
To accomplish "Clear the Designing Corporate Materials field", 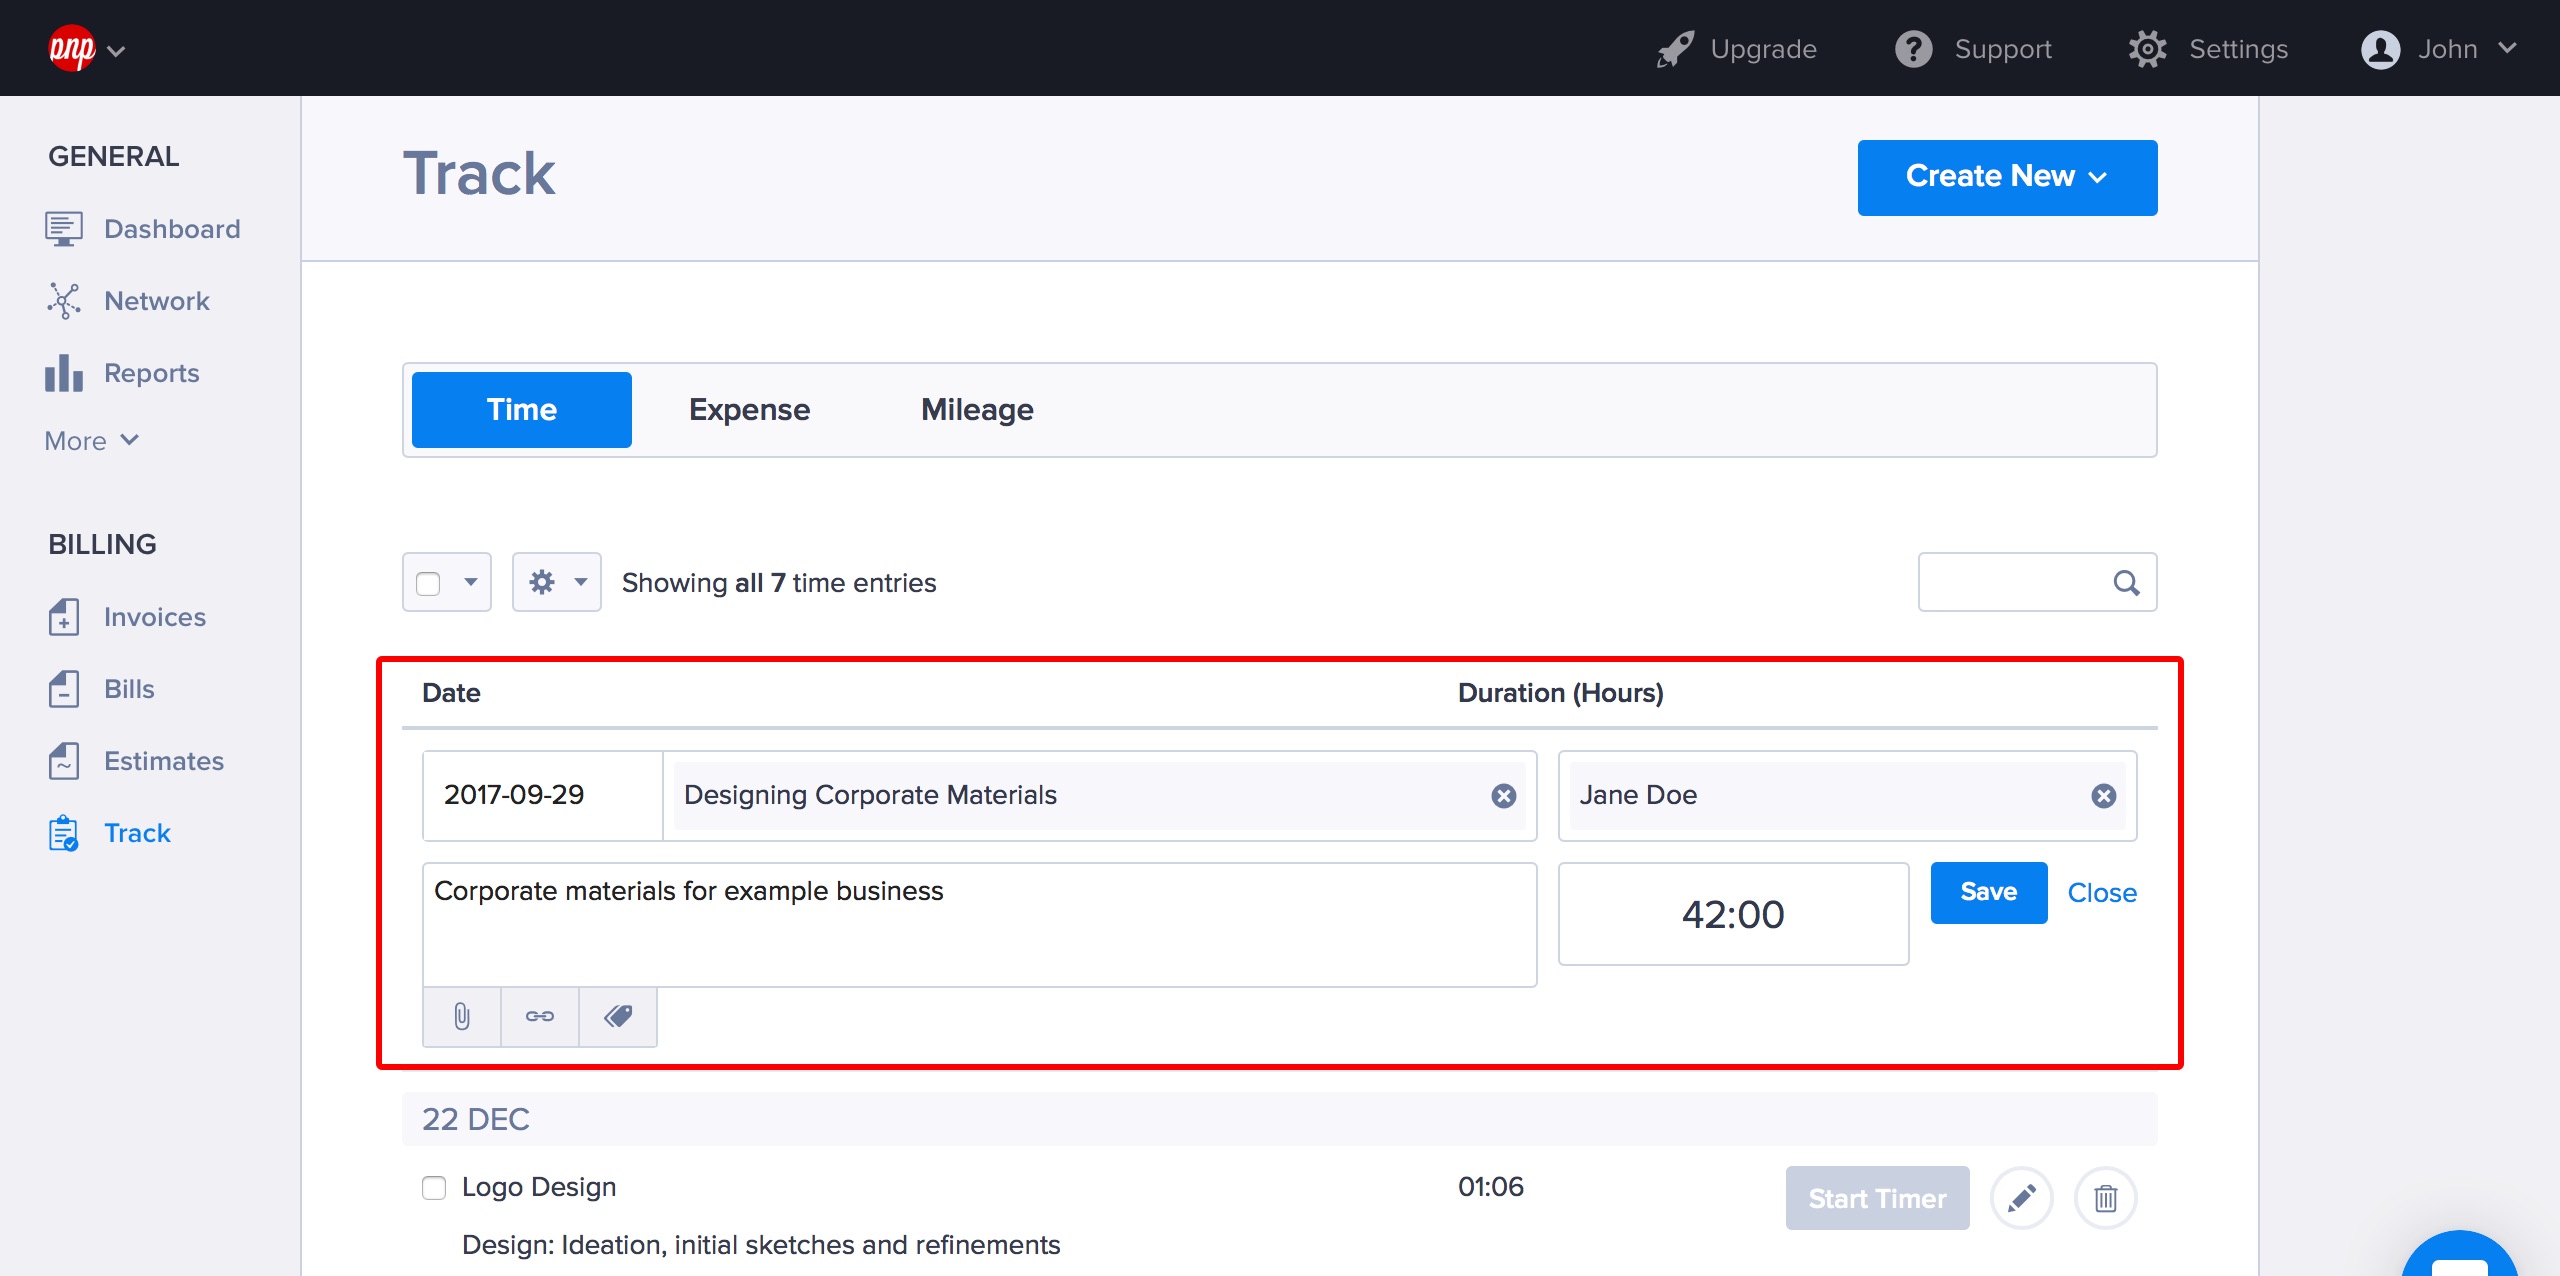I will click(1503, 795).
